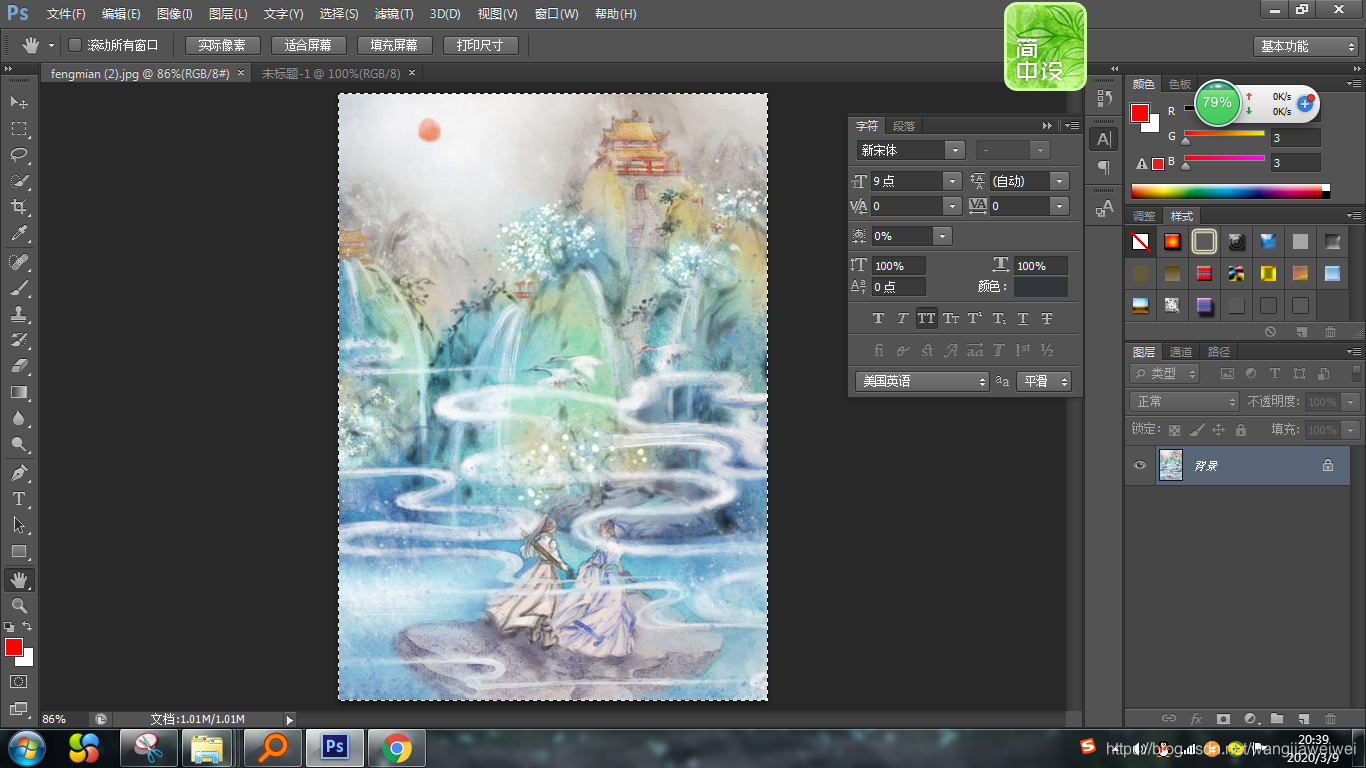Open the 平滑 anti-aliasing dropdown

[1044, 381]
